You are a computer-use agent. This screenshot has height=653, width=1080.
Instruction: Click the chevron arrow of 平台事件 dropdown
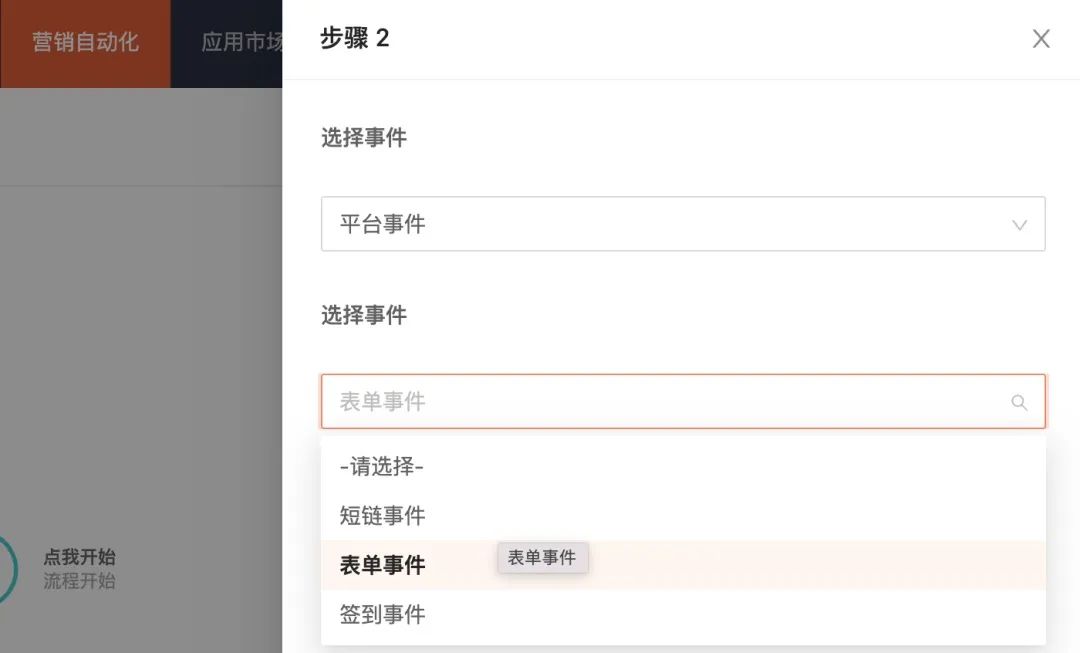click(x=1019, y=225)
